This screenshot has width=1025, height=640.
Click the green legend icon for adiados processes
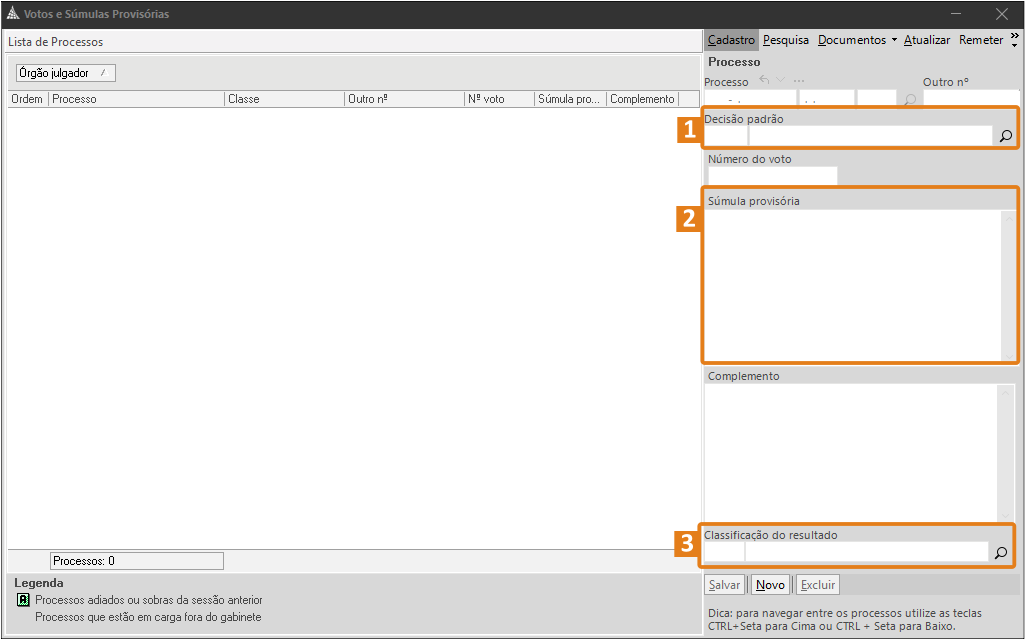point(23,599)
